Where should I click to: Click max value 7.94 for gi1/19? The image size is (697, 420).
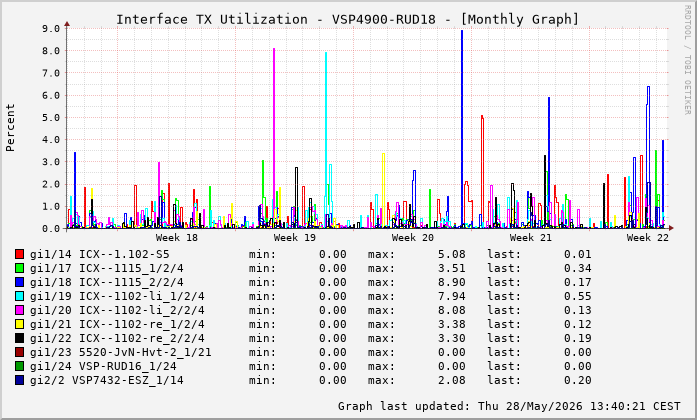452,296
